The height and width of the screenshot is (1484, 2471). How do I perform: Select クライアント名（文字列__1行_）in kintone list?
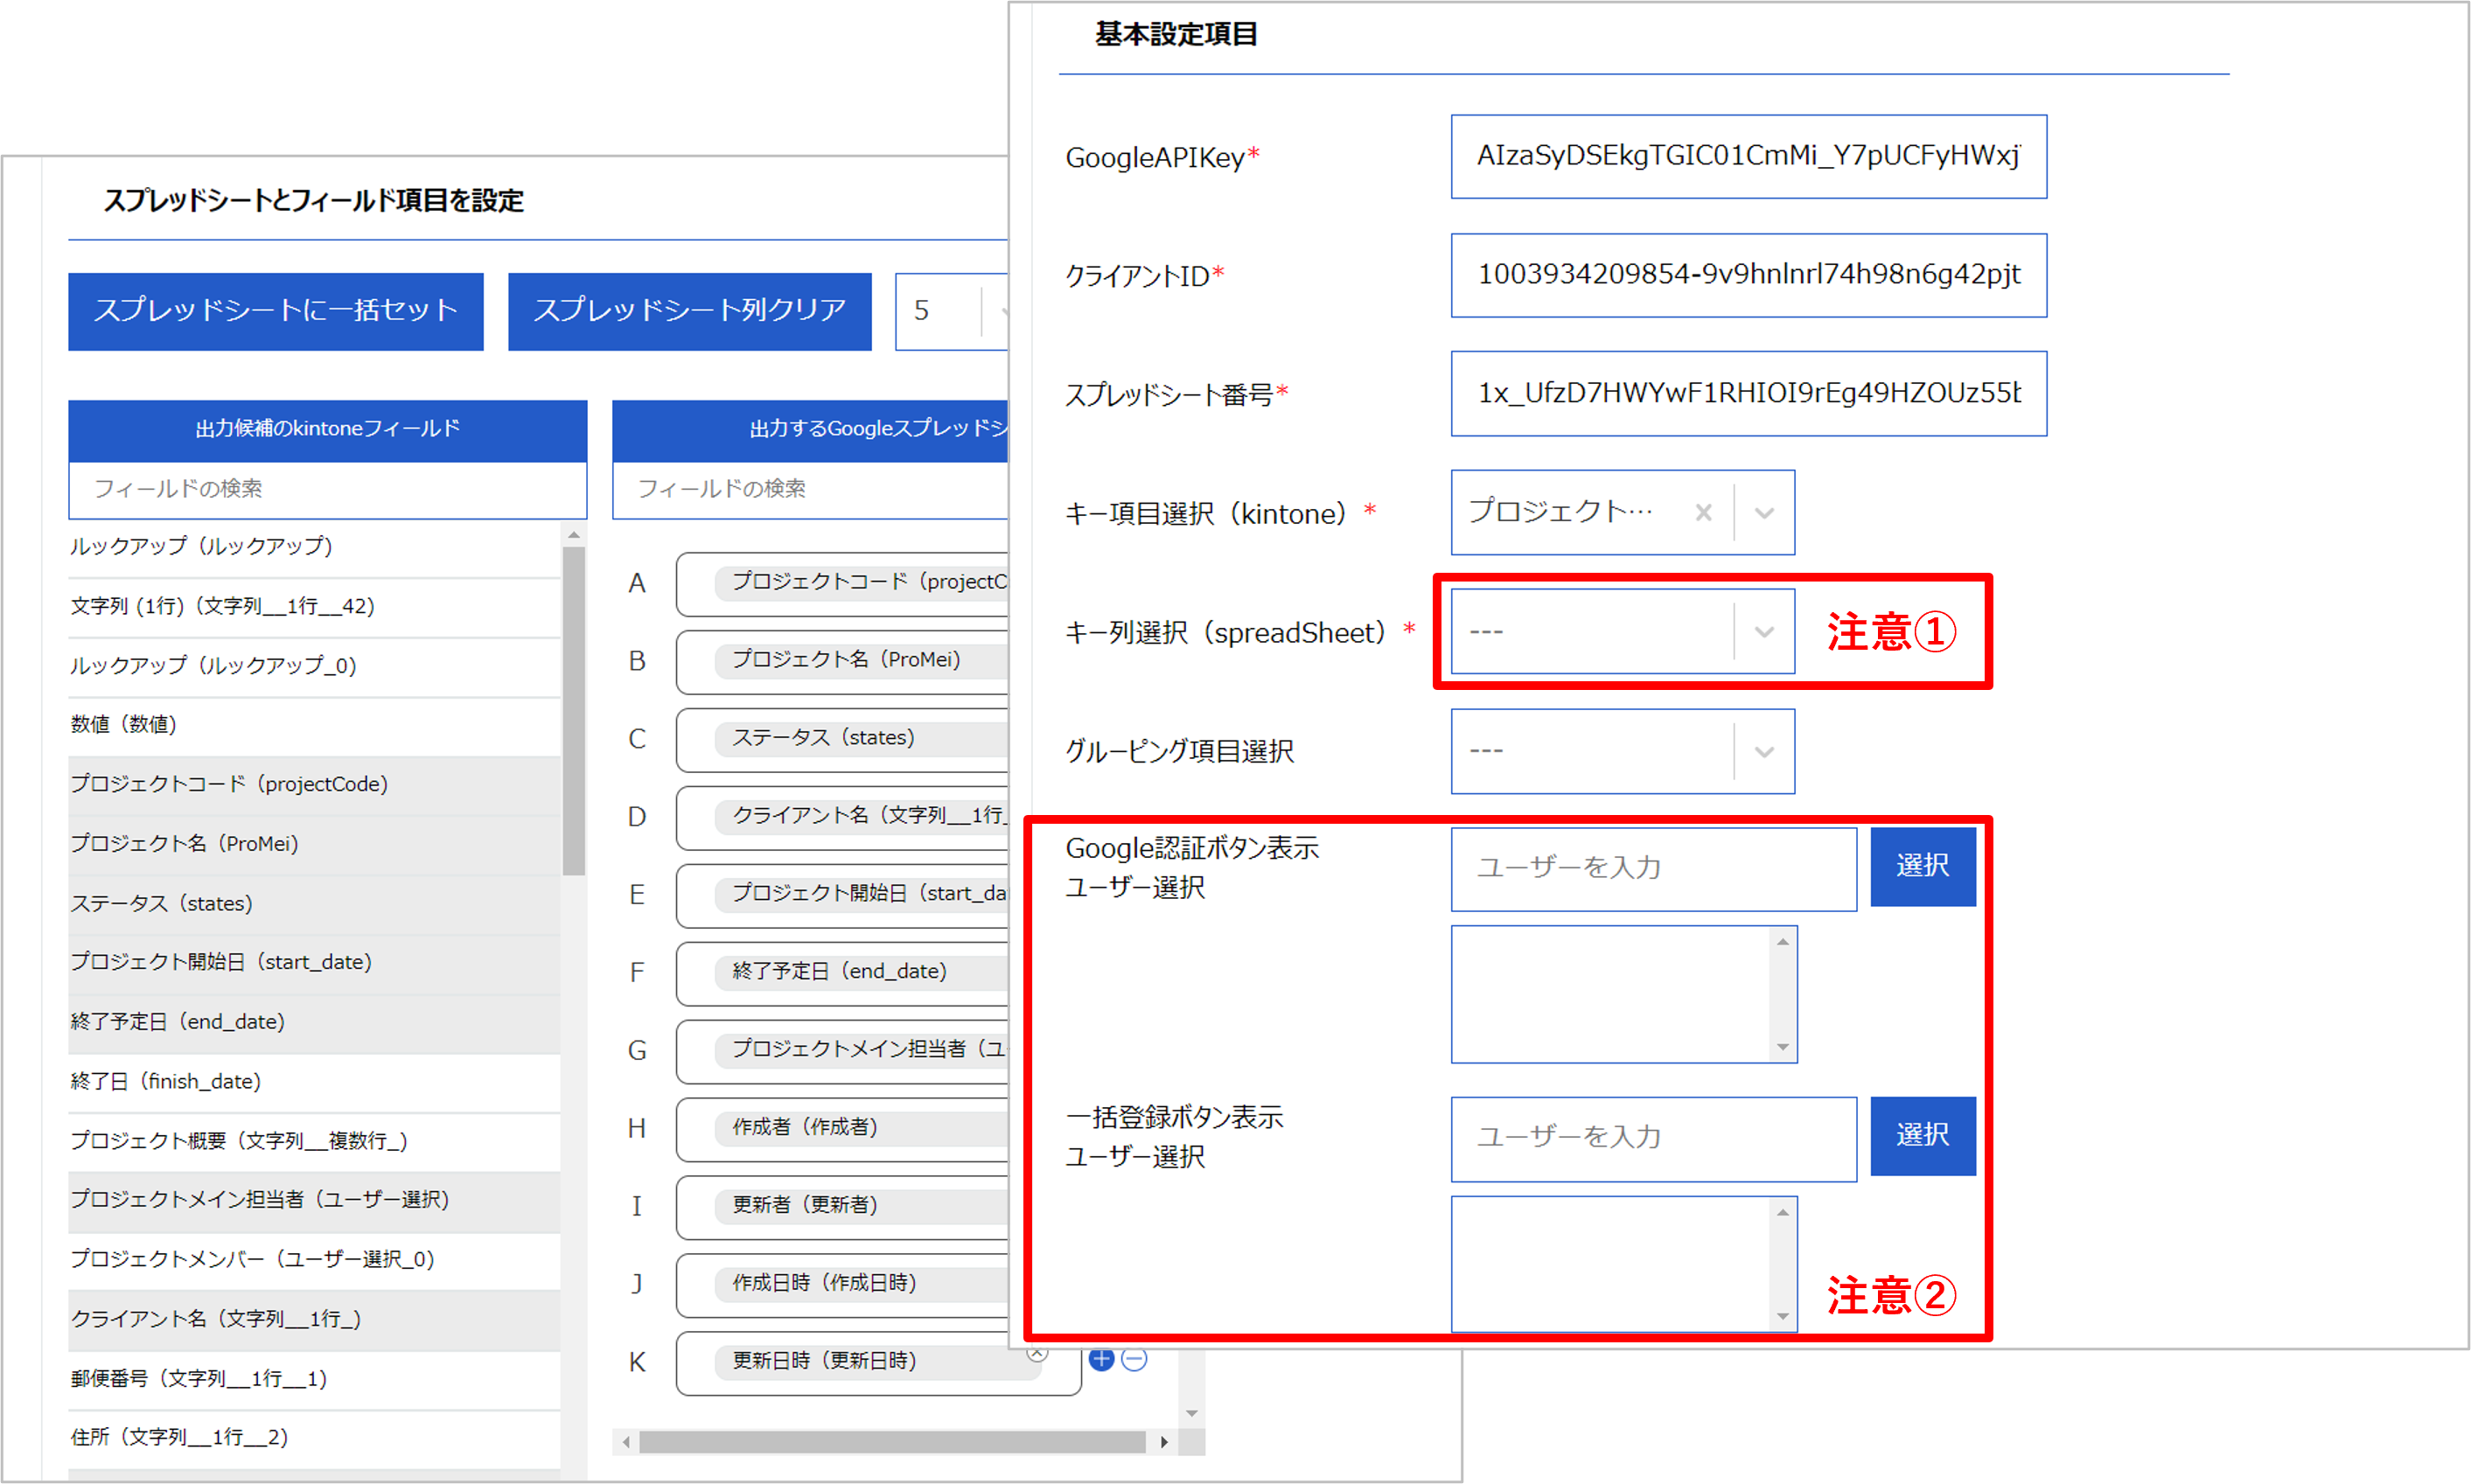314,1319
